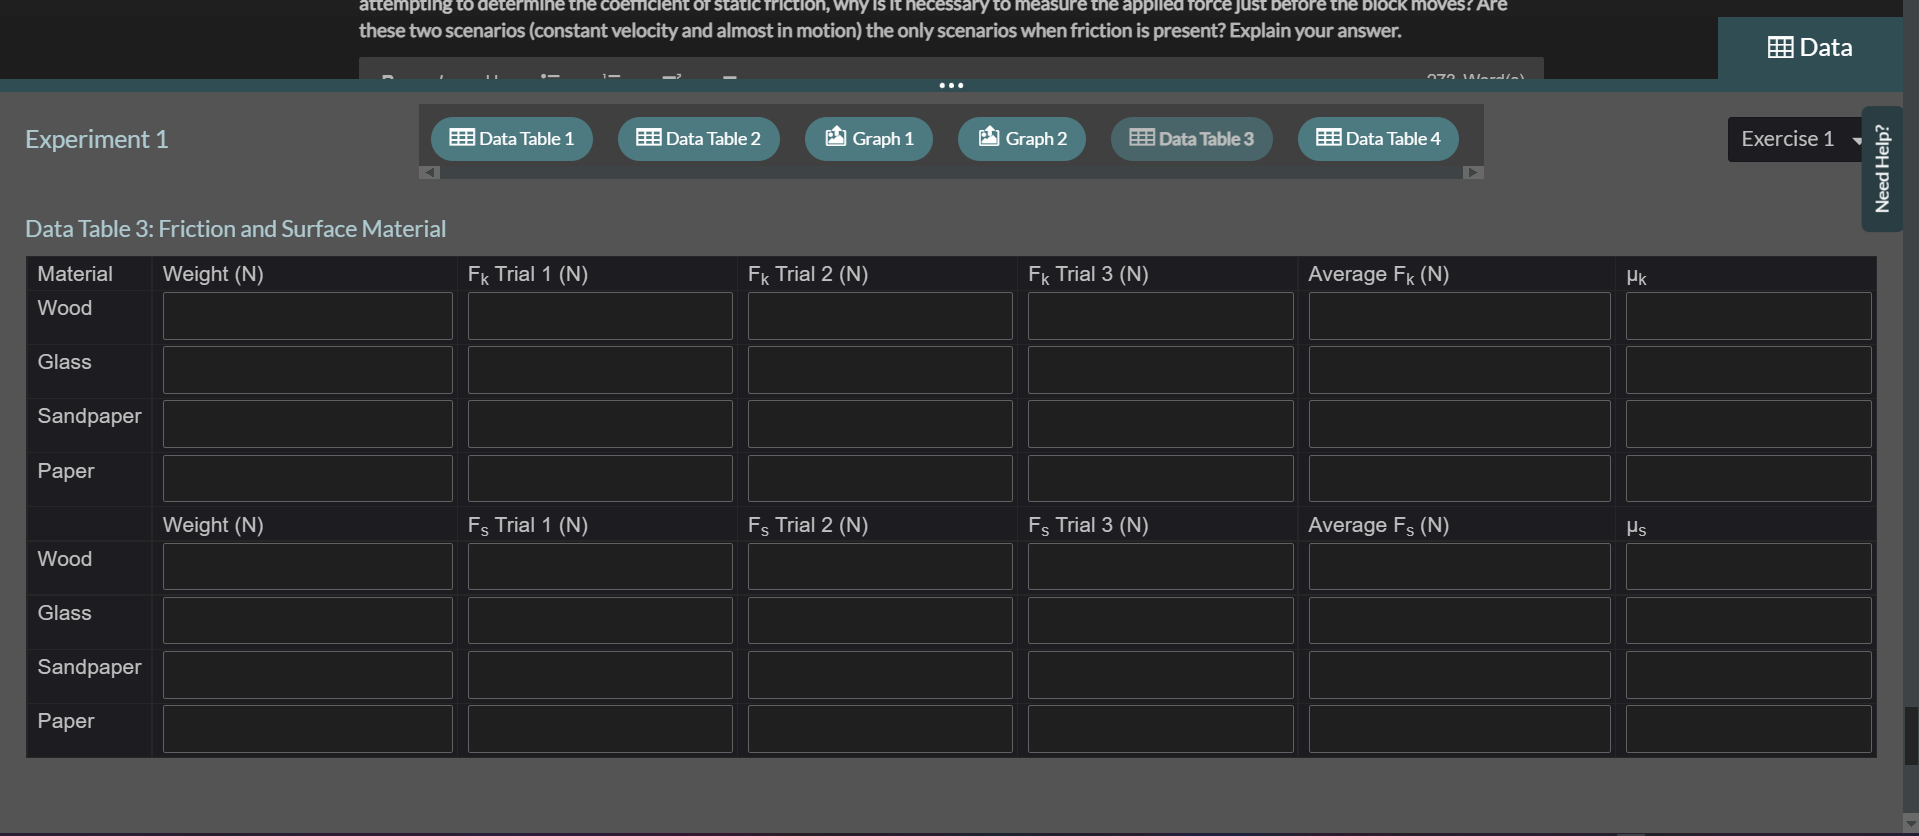Click Sandpaper Average Fs input
Viewport: 1919px width, 836px height.
pos(1460,675)
